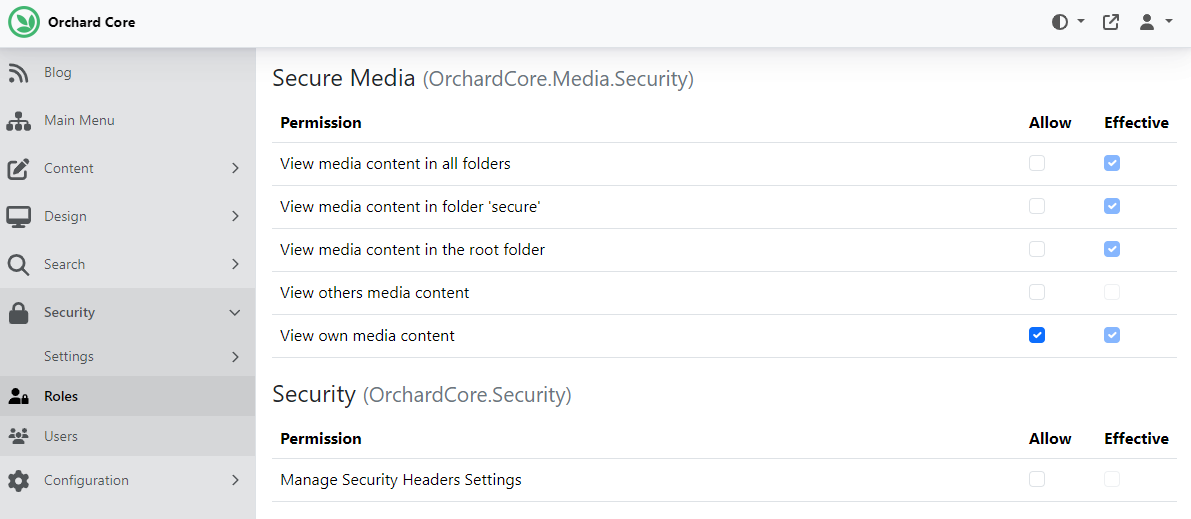Viewport: 1191px width, 519px height.
Task: Click the Configuration gear icon
Action: [18, 481]
